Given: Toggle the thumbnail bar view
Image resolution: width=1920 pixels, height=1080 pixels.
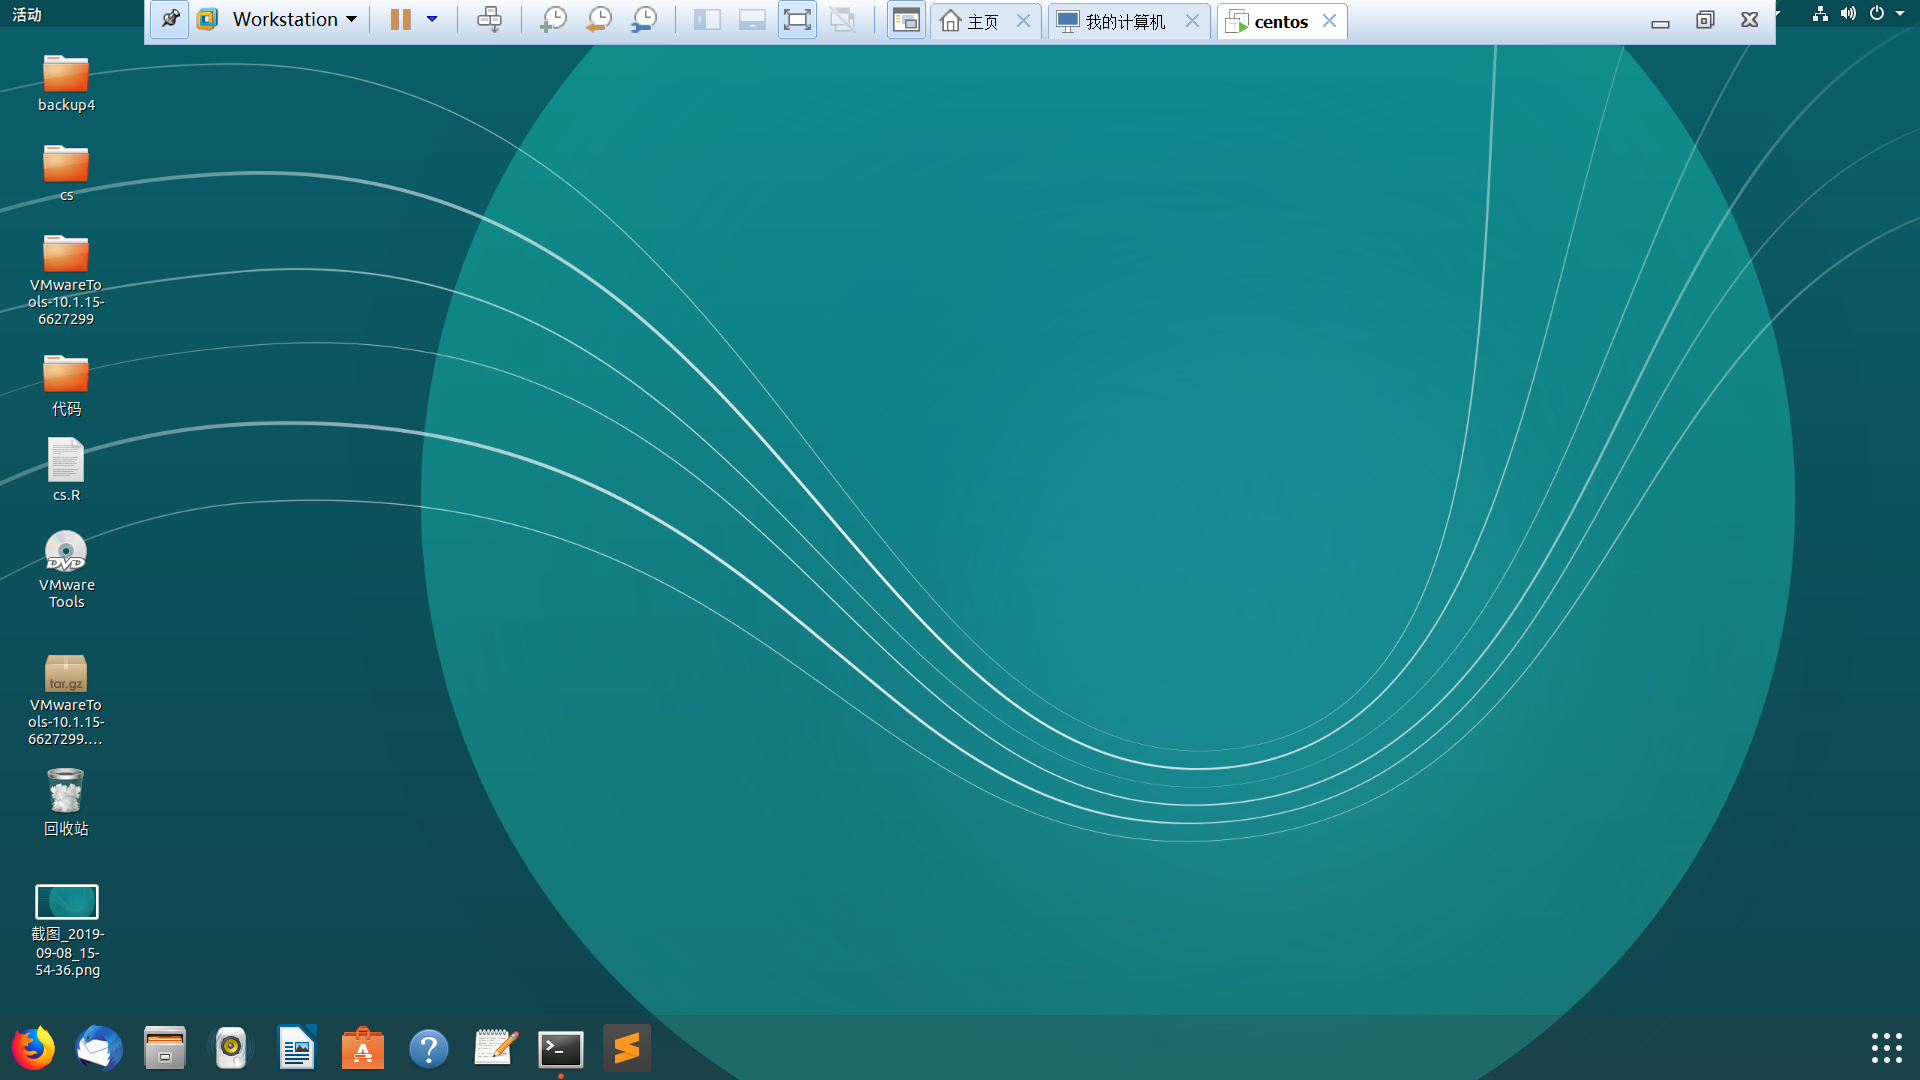Looking at the screenshot, I should (x=752, y=19).
